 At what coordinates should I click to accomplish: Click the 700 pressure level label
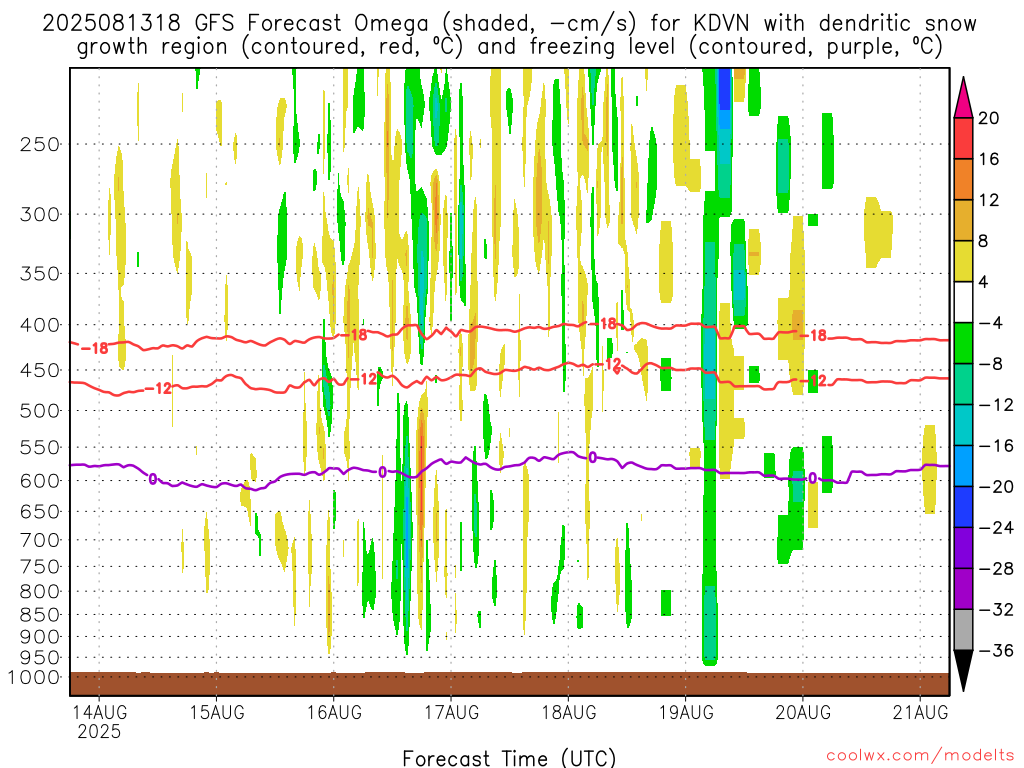[40, 540]
